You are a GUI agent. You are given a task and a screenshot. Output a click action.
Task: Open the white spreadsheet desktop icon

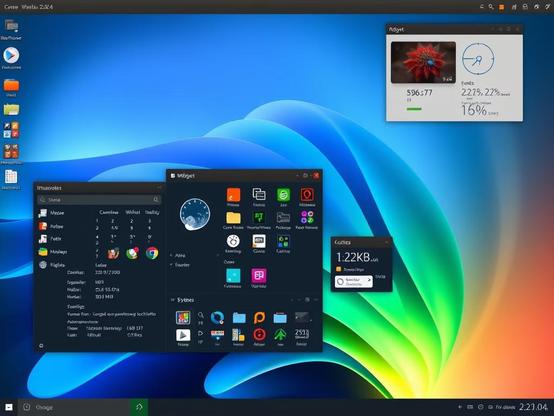11,177
